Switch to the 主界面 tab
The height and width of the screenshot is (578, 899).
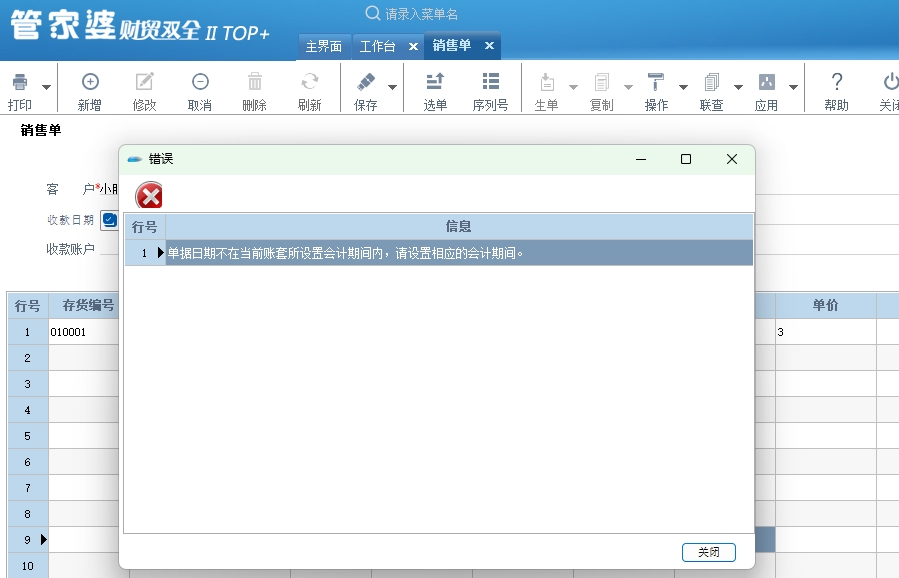pyautogui.click(x=323, y=46)
